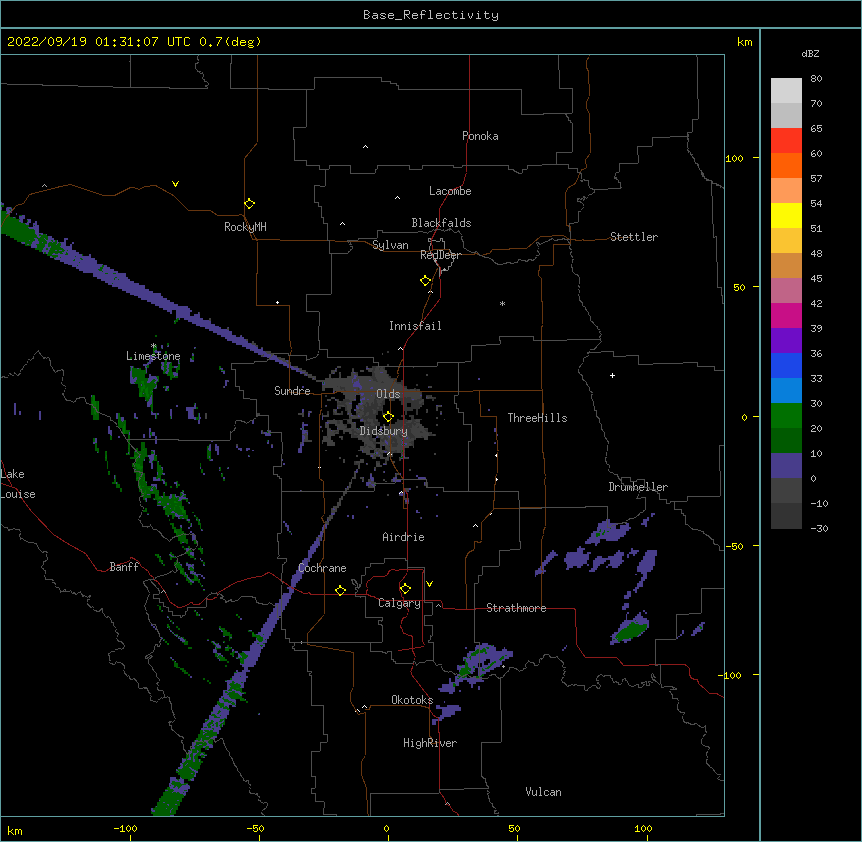
Task: Click the Calgary city label
Action: 400,603
